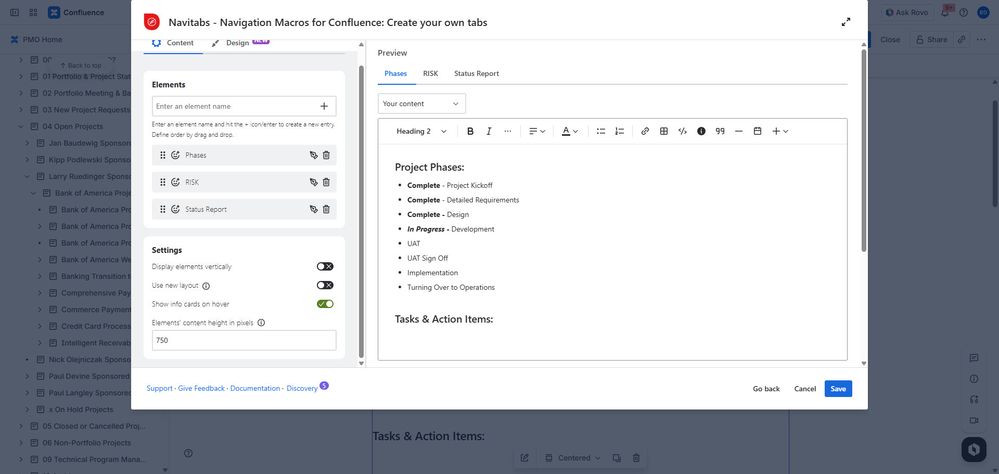This screenshot has height=474, width=999.
Task: Collapse Larry Ruedinger Sponsored tree item
Action: 27,176
